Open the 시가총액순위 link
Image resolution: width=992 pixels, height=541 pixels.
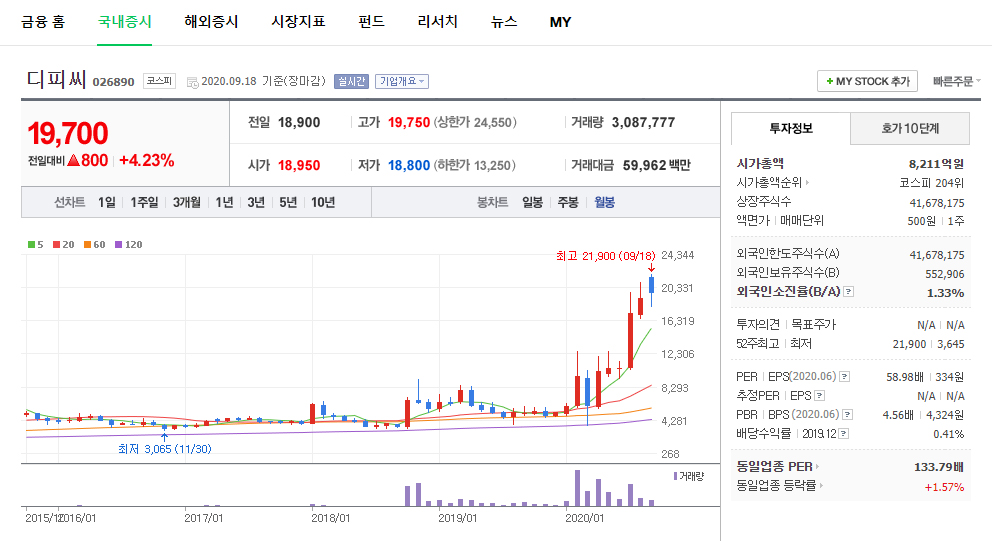pos(772,182)
